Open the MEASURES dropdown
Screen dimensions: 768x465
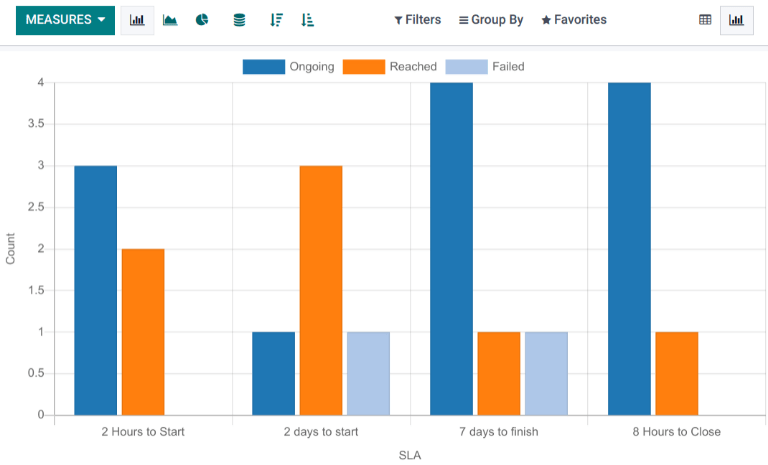click(65, 20)
